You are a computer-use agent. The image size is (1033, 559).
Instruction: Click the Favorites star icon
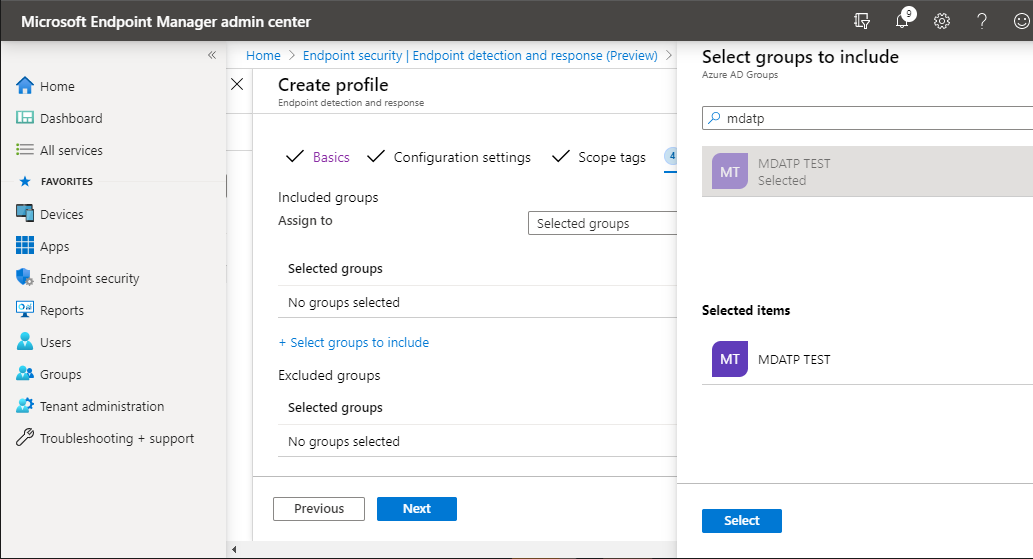[x=25, y=181]
